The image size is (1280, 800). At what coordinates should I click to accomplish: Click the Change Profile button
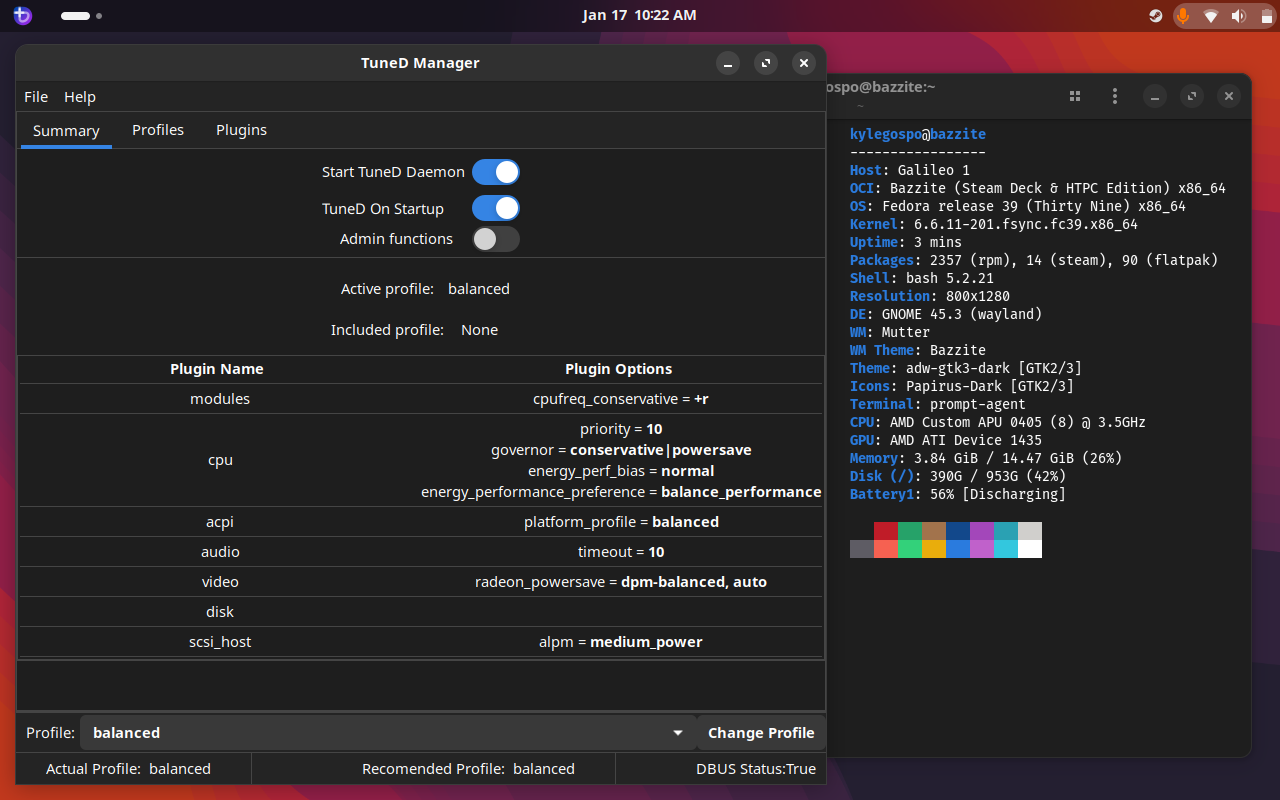[x=761, y=733]
